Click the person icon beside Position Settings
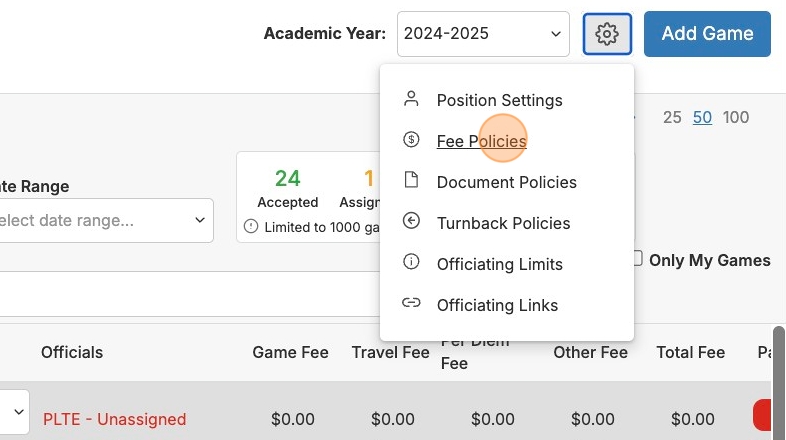The width and height of the screenshot is (786, 440). coord(411,99)
